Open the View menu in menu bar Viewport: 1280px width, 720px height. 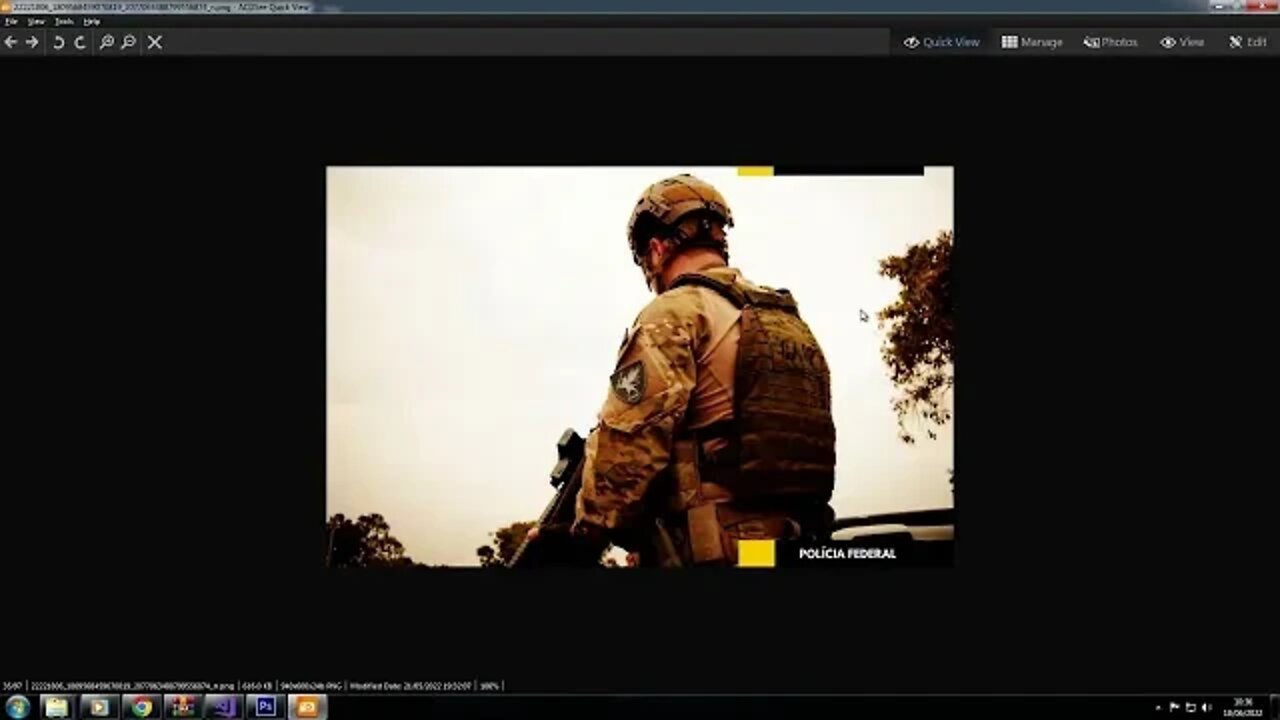[x=36, y=21]
